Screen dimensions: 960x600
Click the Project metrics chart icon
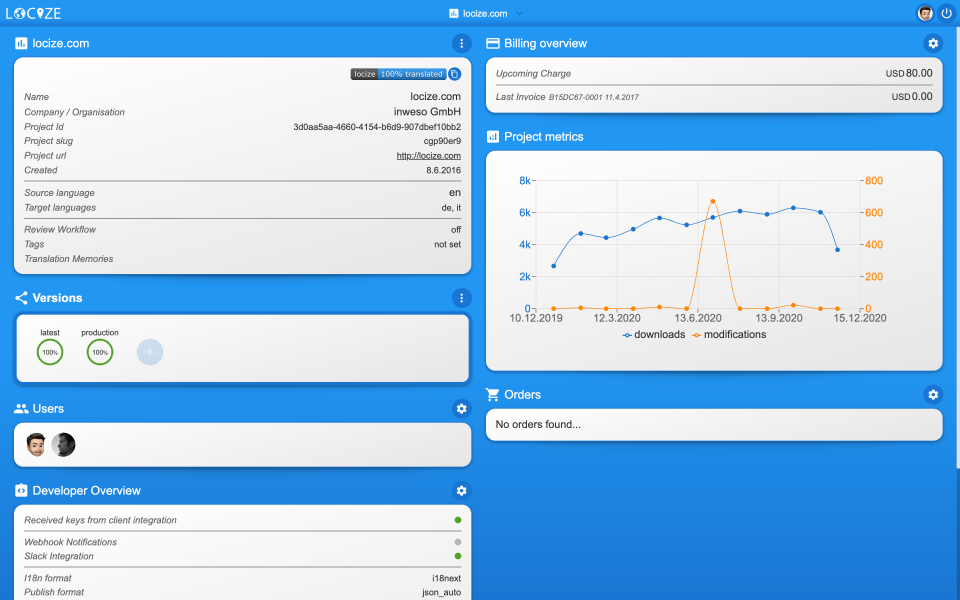(493, 137)
